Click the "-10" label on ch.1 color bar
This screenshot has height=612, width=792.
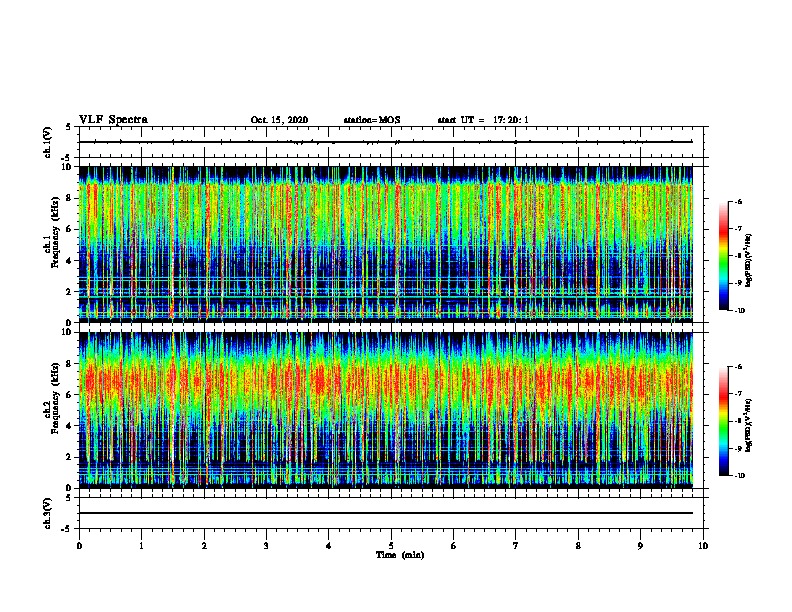(x=739, y=311)
